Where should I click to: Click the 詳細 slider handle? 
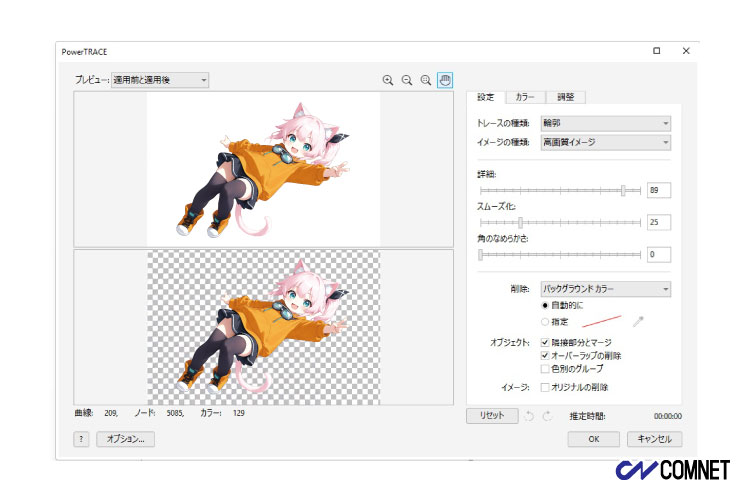pyautogui.click(x=623, y=190)
